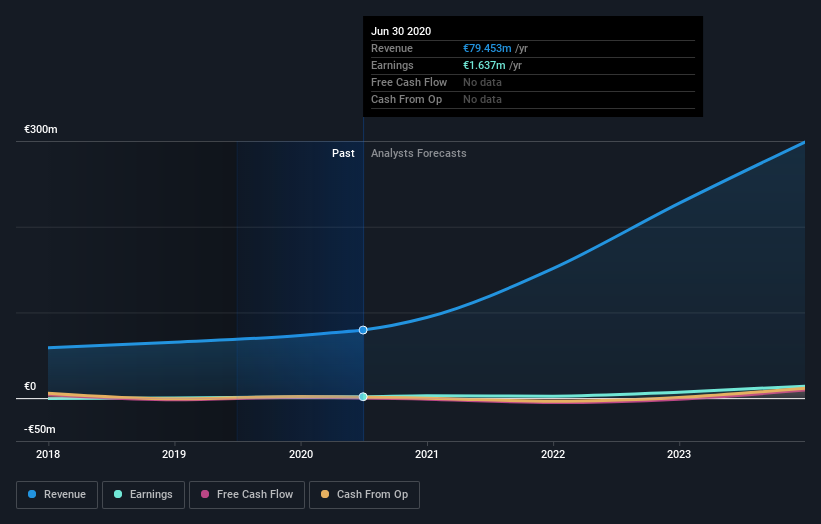This screenshot has height=524, width=821.
Task: Click the Earnings row label in tooltip
Action: coord(392,65)
